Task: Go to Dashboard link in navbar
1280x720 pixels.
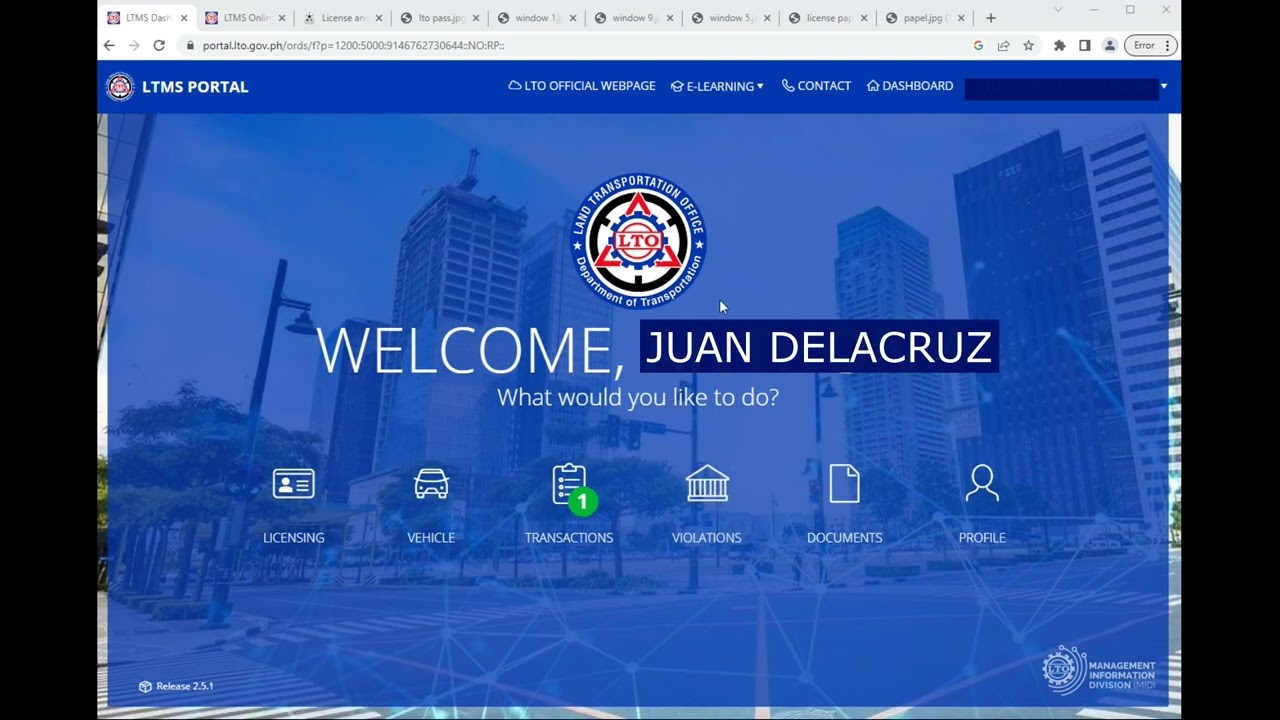Action: coord(910,86)
